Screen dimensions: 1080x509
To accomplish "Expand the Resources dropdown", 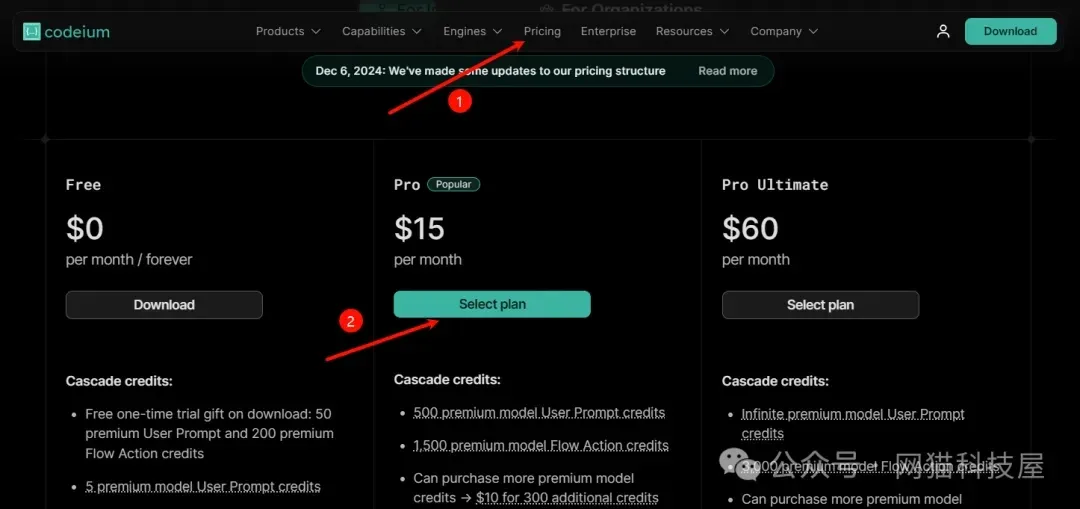I will pos(692,31).
